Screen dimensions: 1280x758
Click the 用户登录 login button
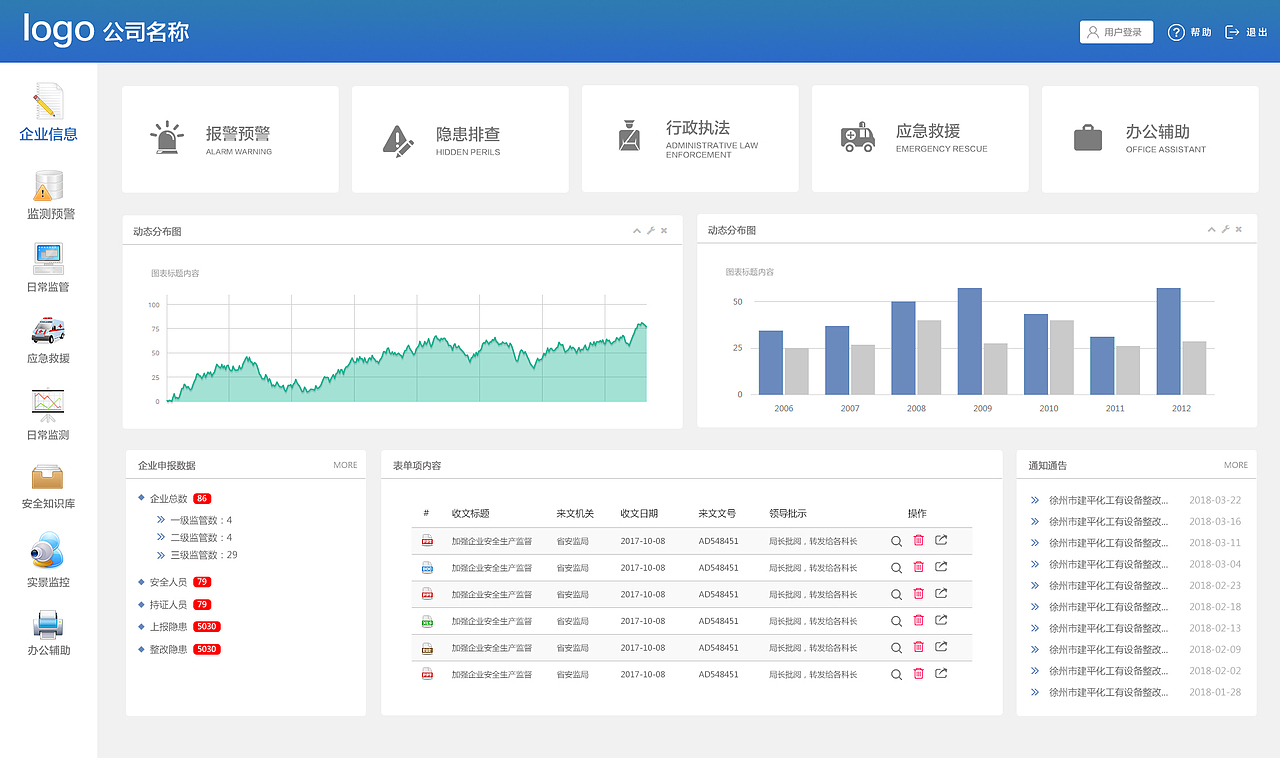[1116, 31]
